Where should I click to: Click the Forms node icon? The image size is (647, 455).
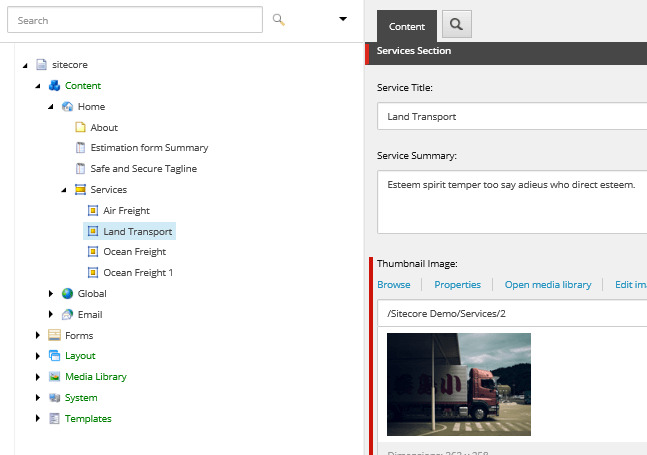click(55, 336)
